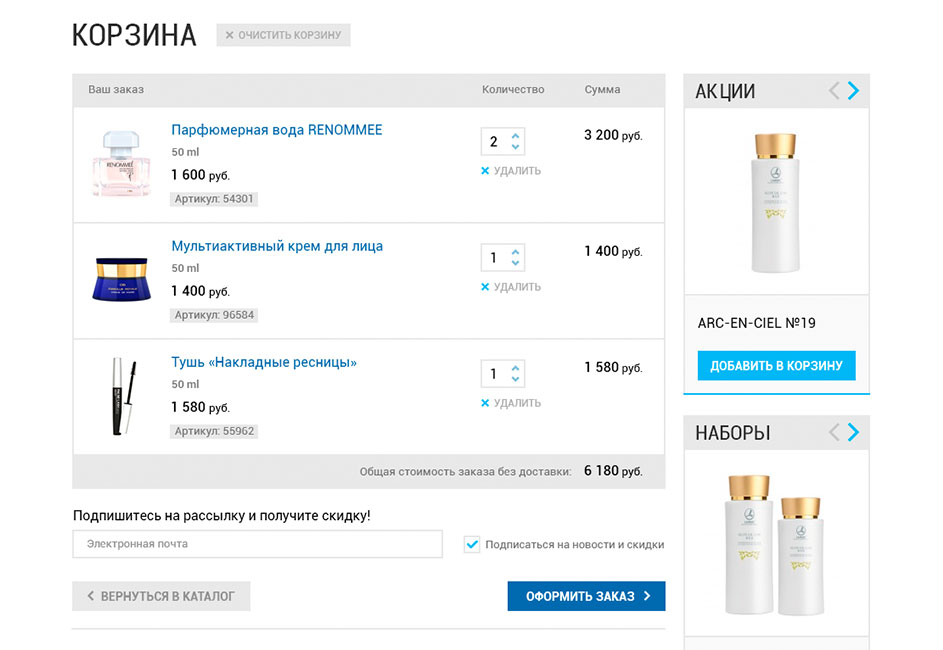The image size is (943, 650).
Task: Open the blue cream jar thumbnail
Action: [x=122, y=279]
